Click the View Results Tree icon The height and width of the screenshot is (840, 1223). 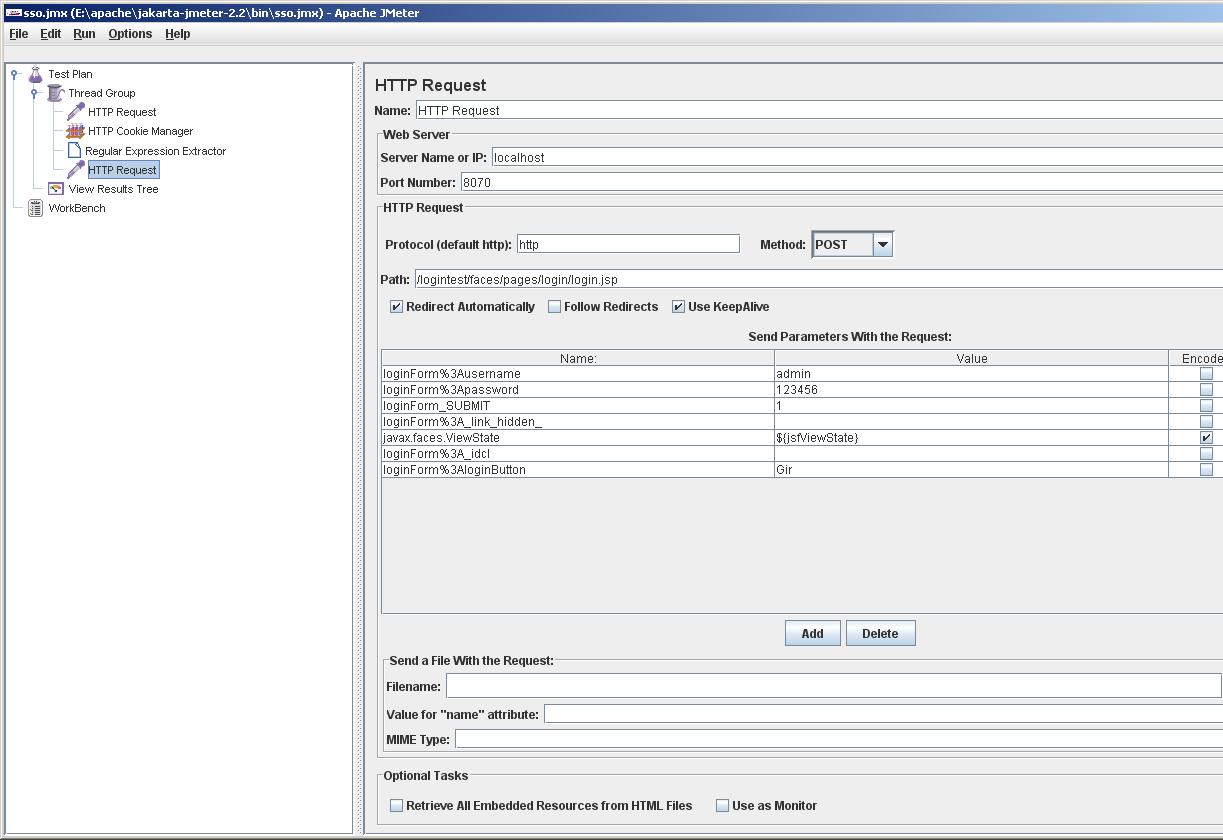pos(56,188)
